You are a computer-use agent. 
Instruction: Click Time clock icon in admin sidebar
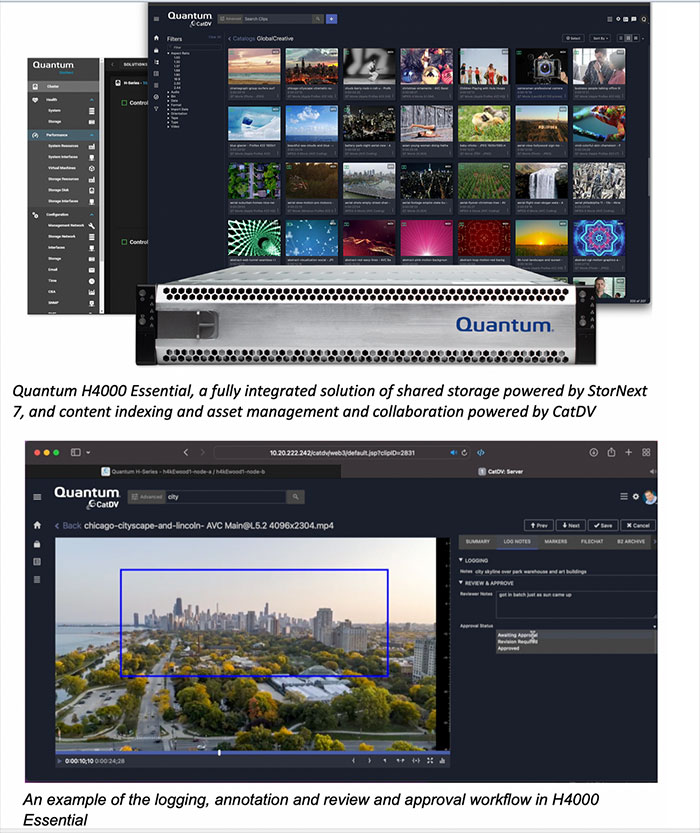pos(91,281)
